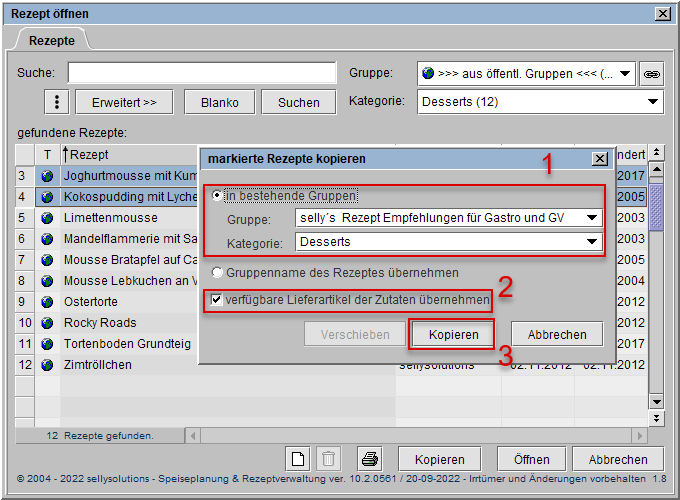Toggle 'verfügbare Lieferartikel der Zutaten übernehmen' checkbox
Image resolution: width=680 pixels, height=500 pixels.
tap(216, 300)
